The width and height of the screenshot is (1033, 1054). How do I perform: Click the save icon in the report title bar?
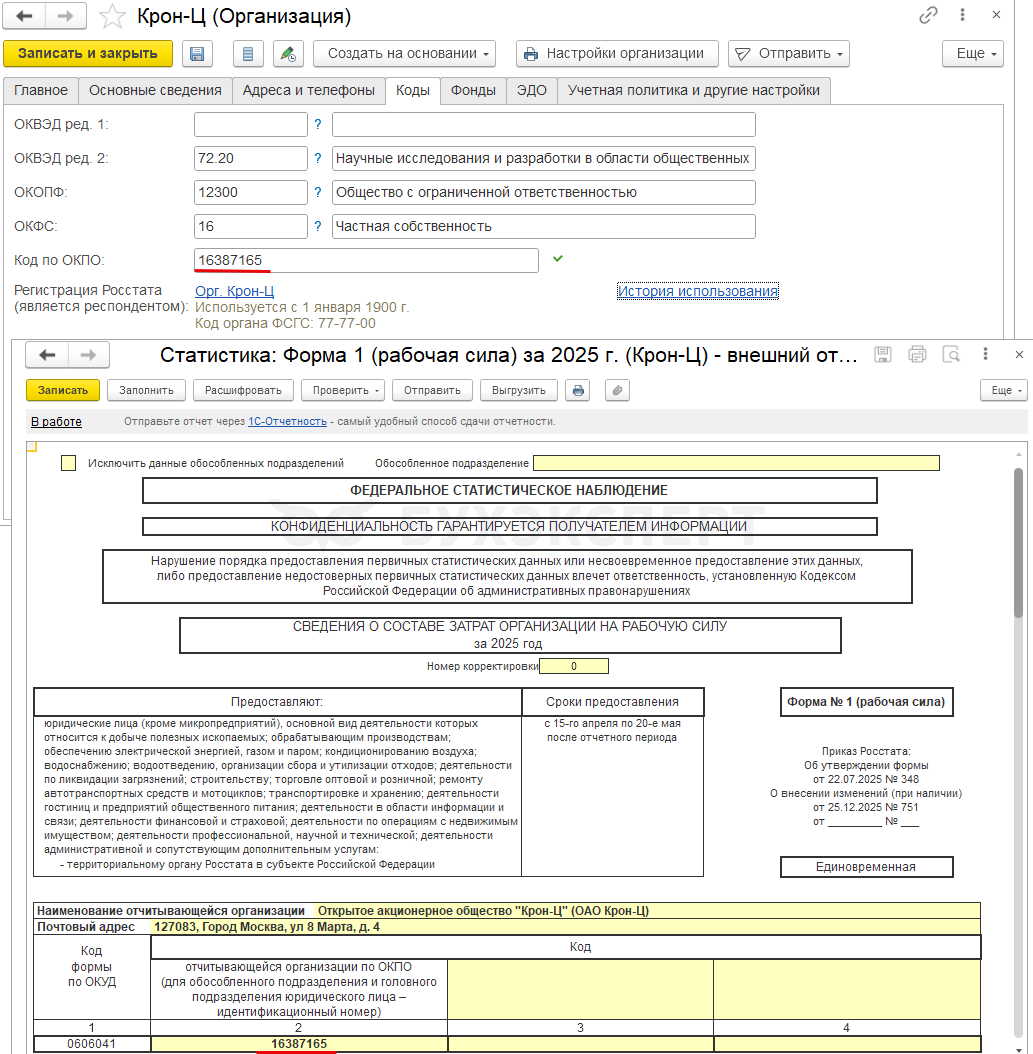pos(882,354)
